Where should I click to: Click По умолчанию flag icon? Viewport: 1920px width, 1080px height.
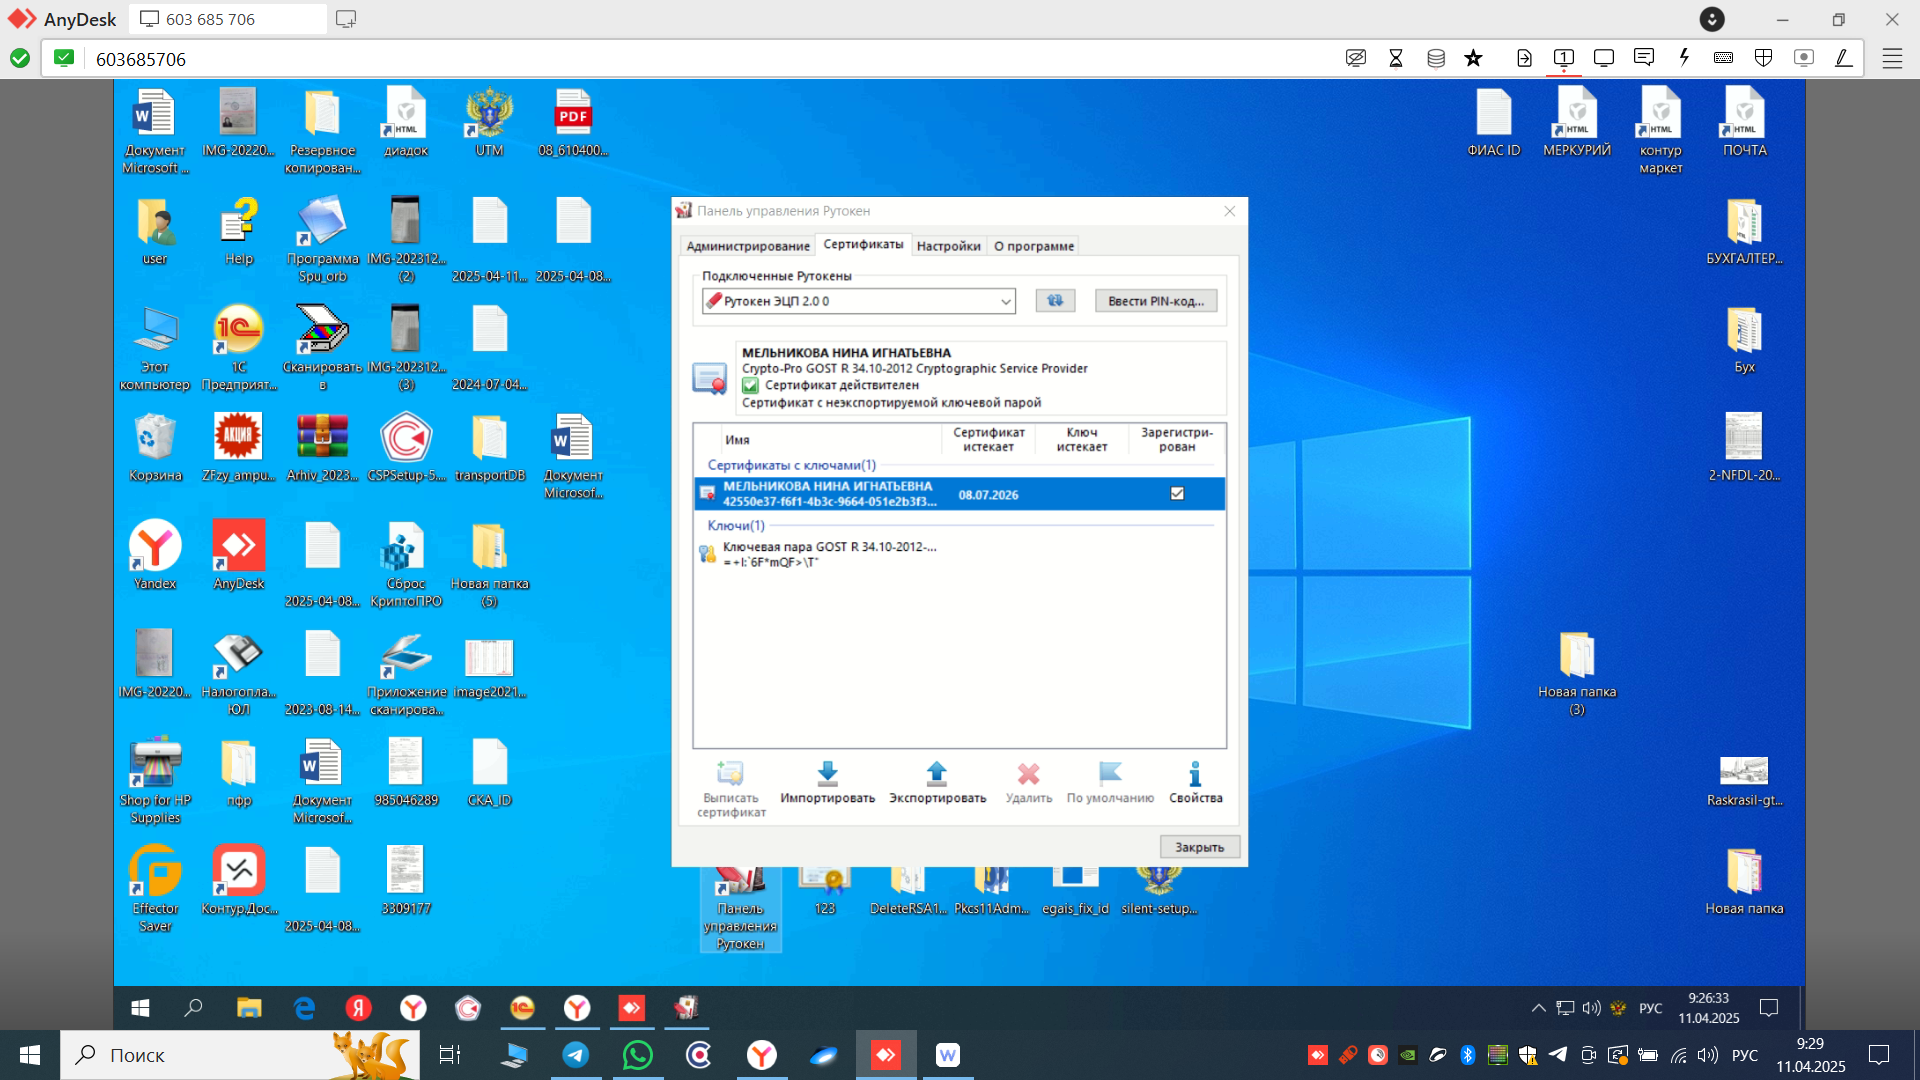click(1110, 782)
